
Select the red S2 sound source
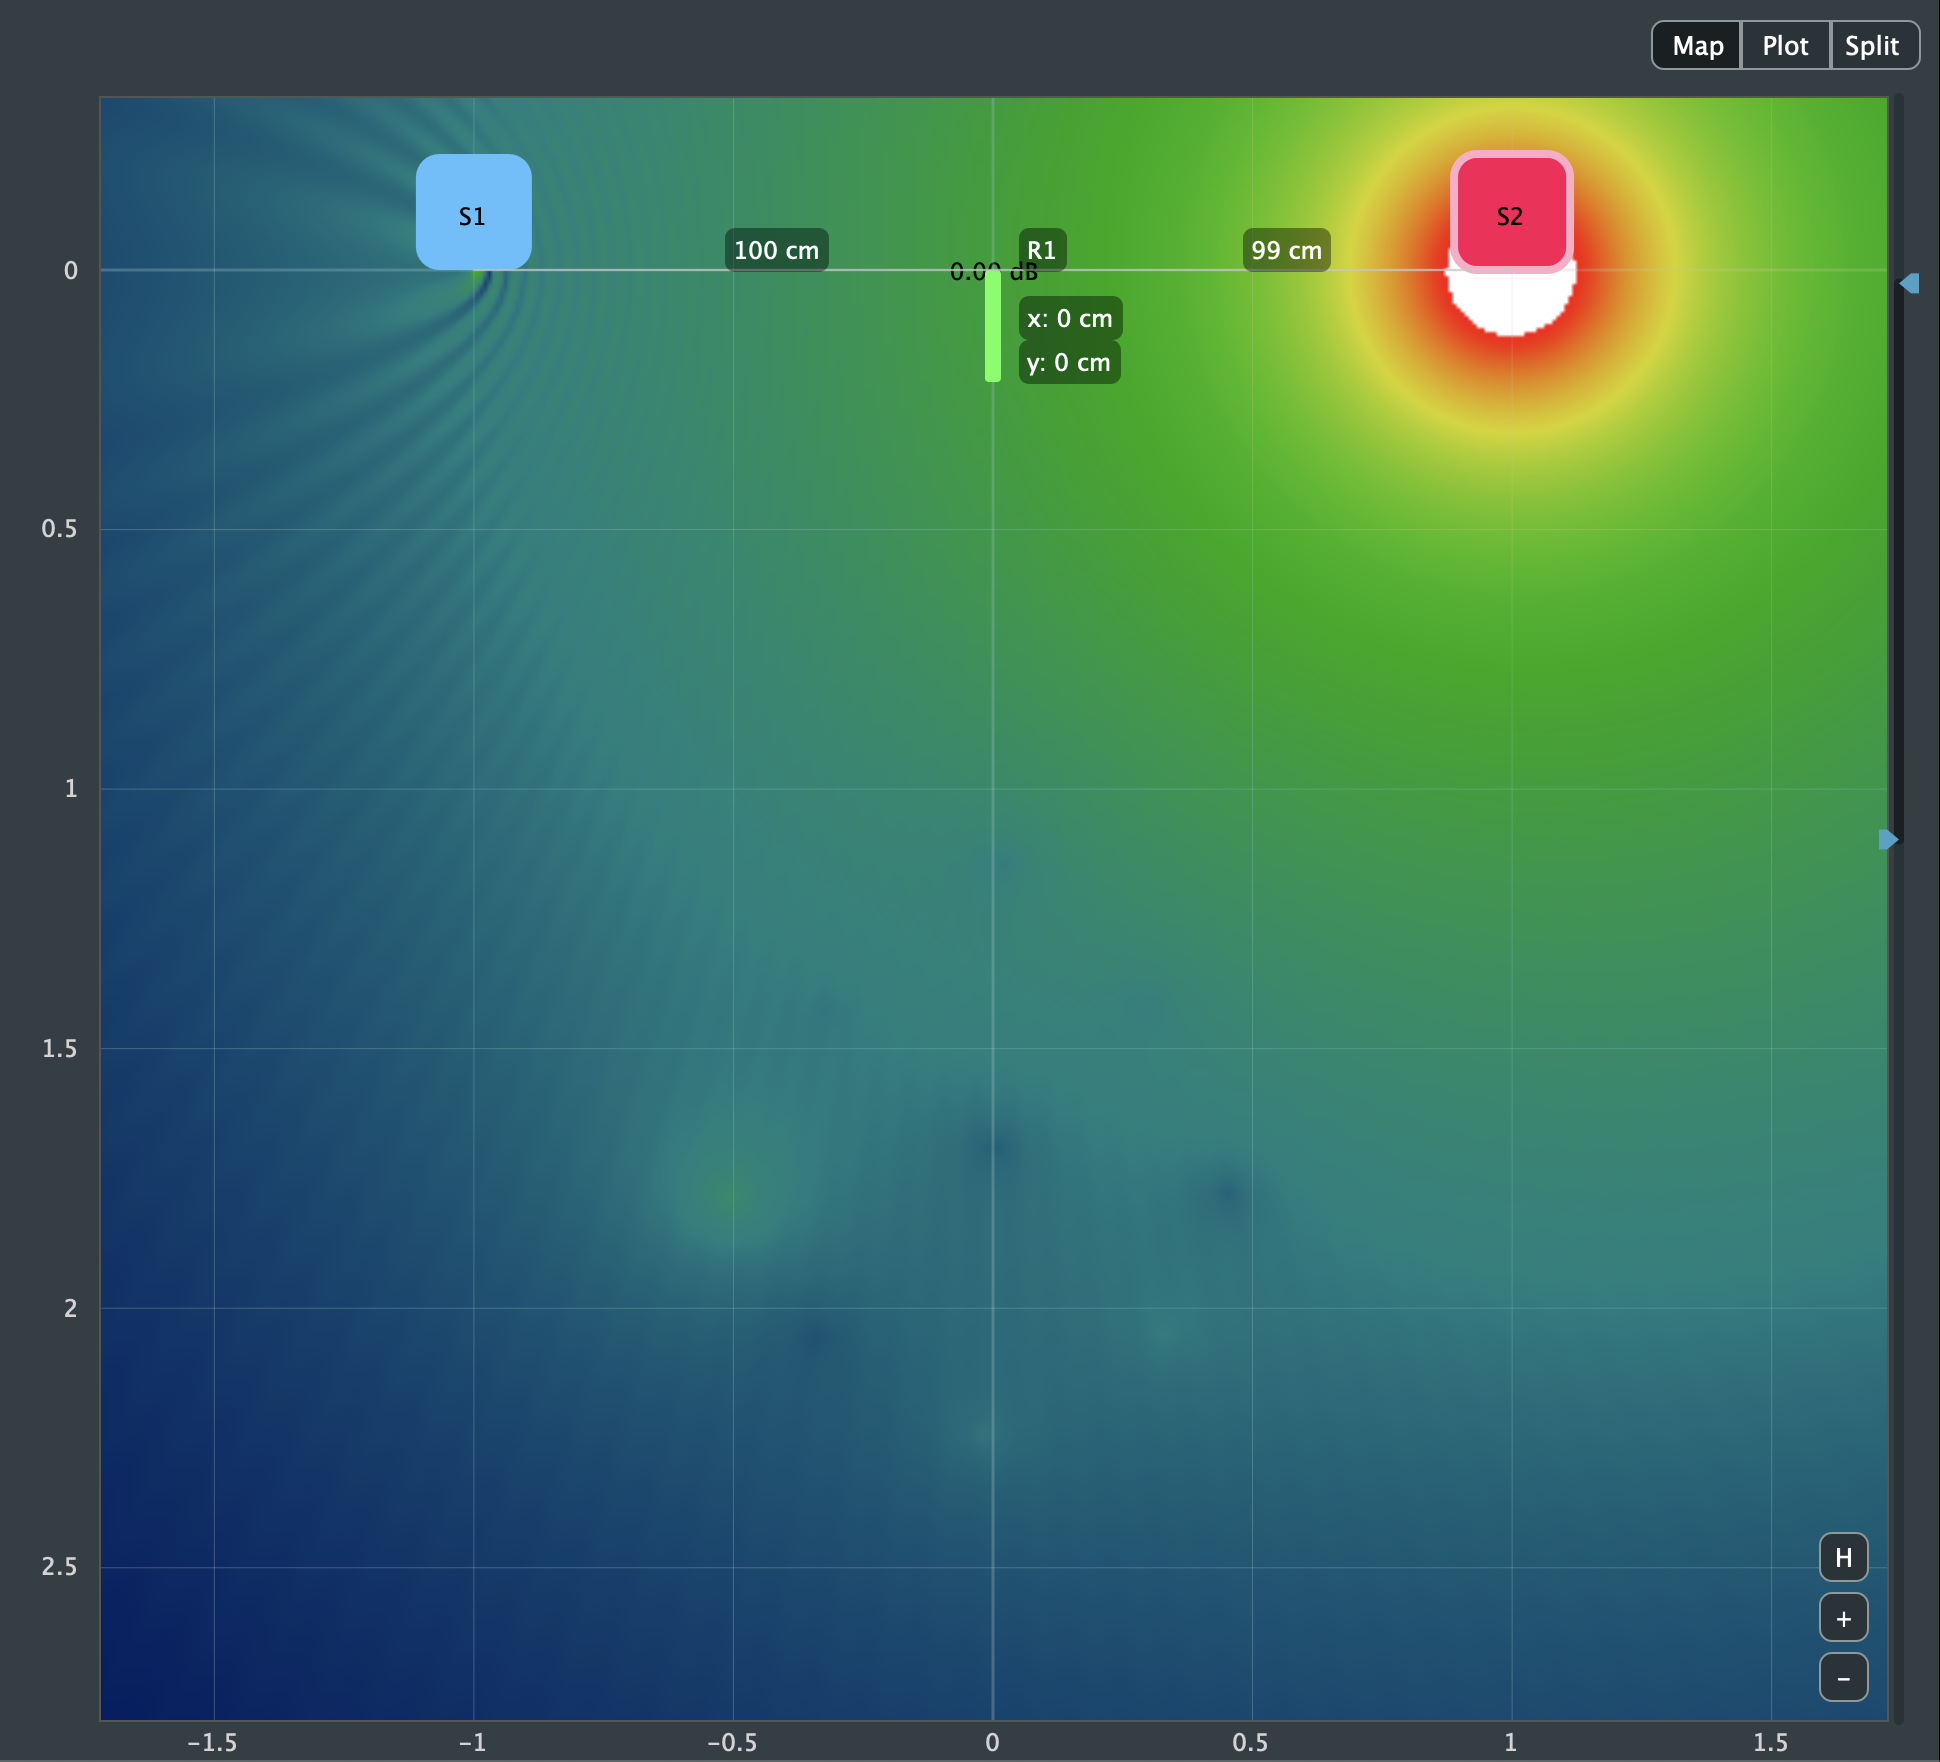pos(1510,212)
